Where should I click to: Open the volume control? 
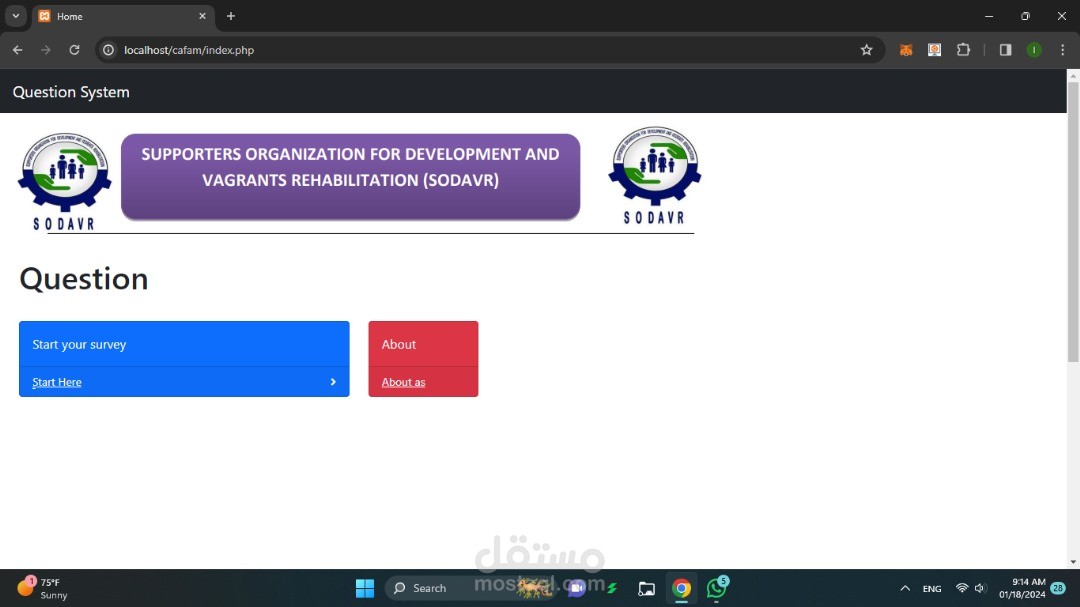980,588
